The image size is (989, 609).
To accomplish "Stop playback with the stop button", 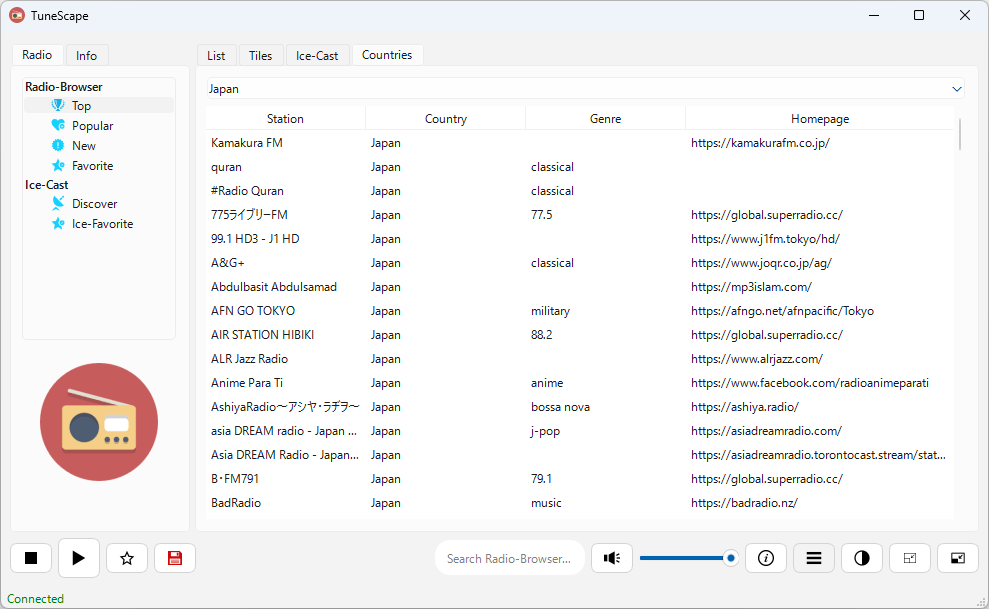I will pos(31,558).
